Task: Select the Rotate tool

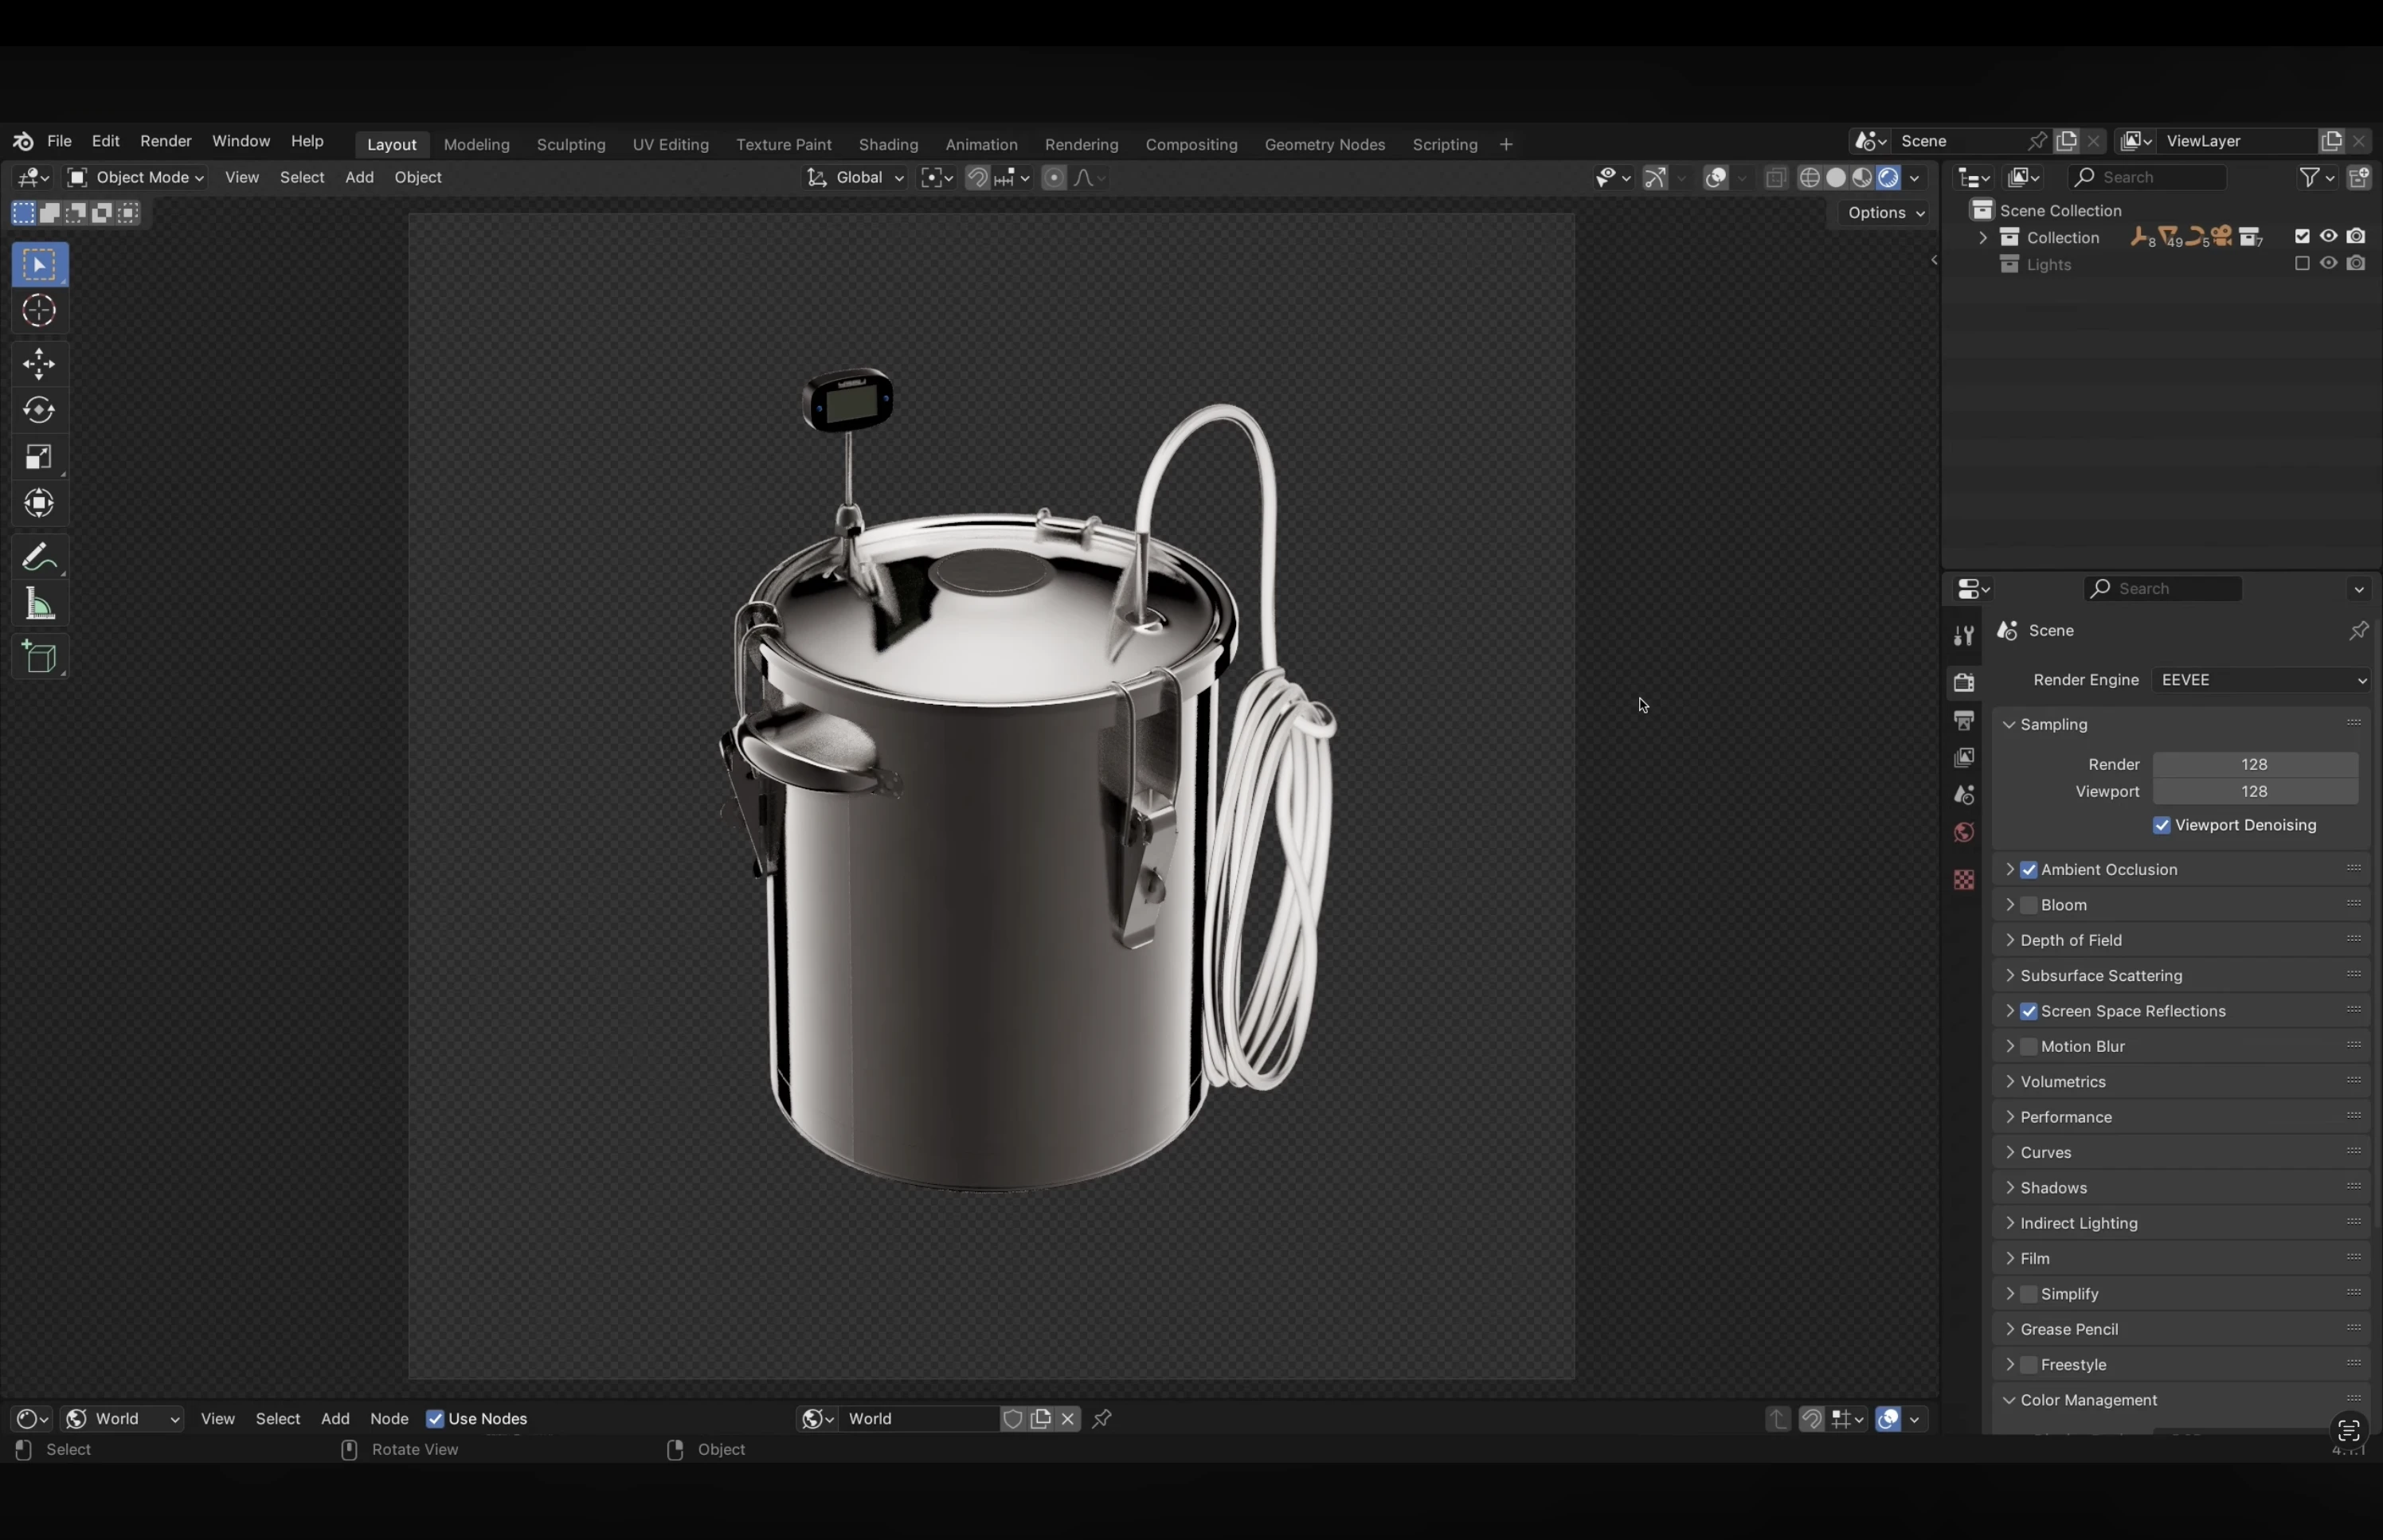Action: [x=39, y=409]
